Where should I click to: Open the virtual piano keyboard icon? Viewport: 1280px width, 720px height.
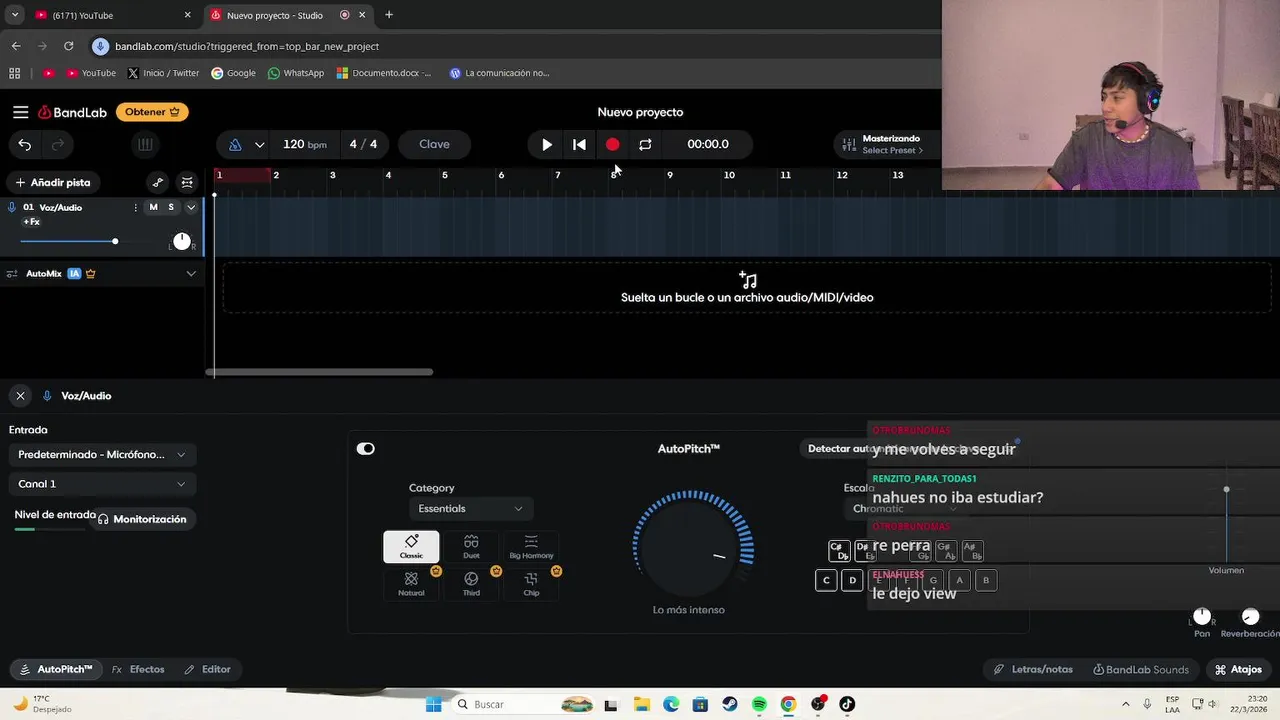pos(145,145)
